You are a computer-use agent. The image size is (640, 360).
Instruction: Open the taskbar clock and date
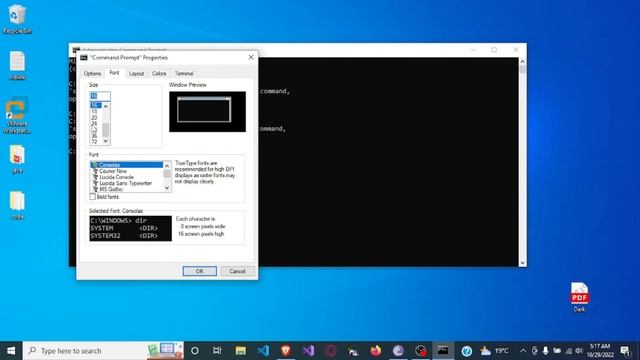pyautogui.click(x=600, y=351)
